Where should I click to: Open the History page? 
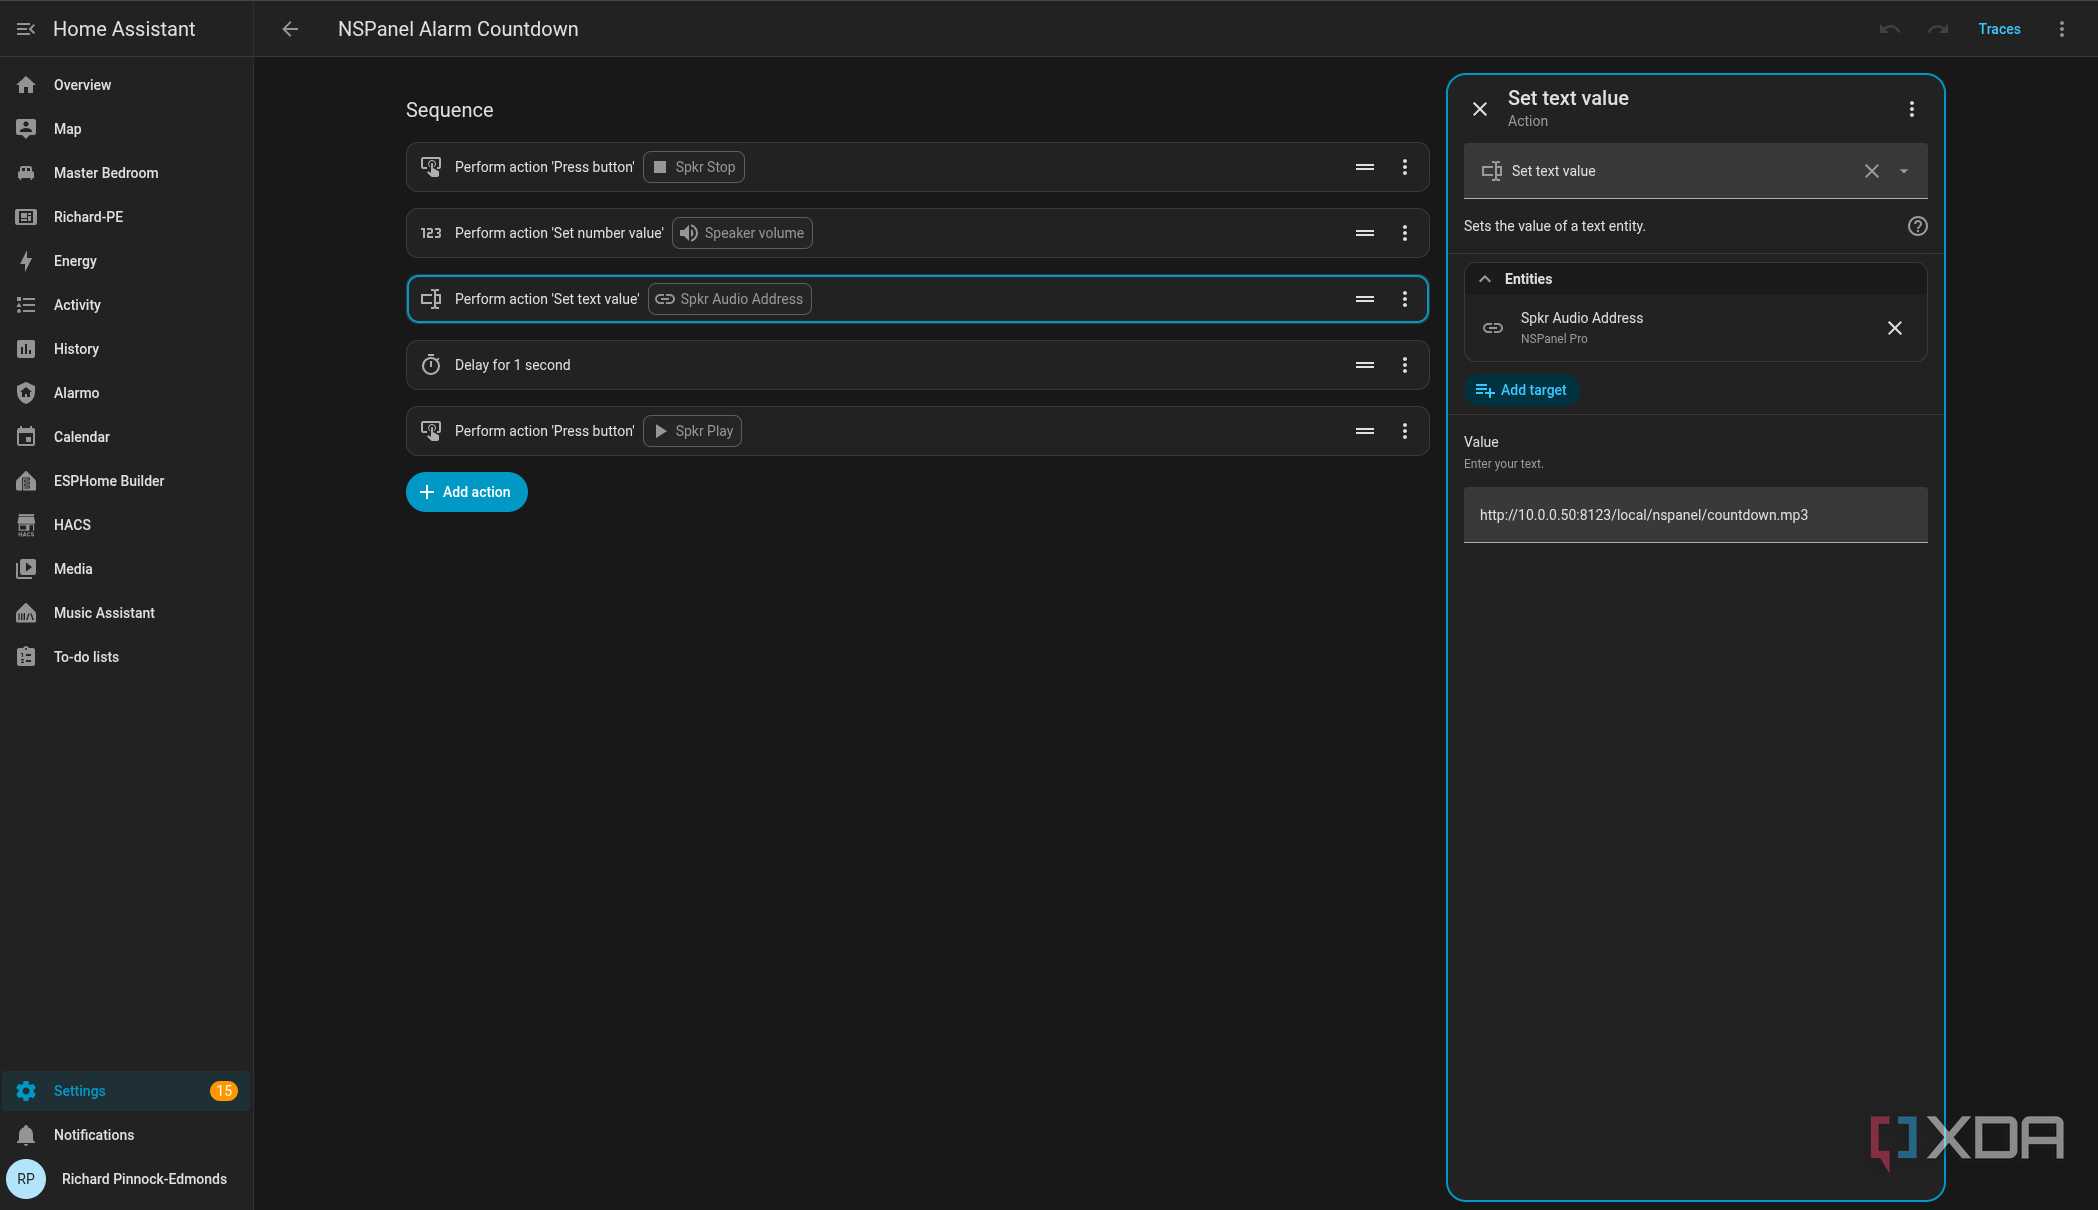coord(126,349)
